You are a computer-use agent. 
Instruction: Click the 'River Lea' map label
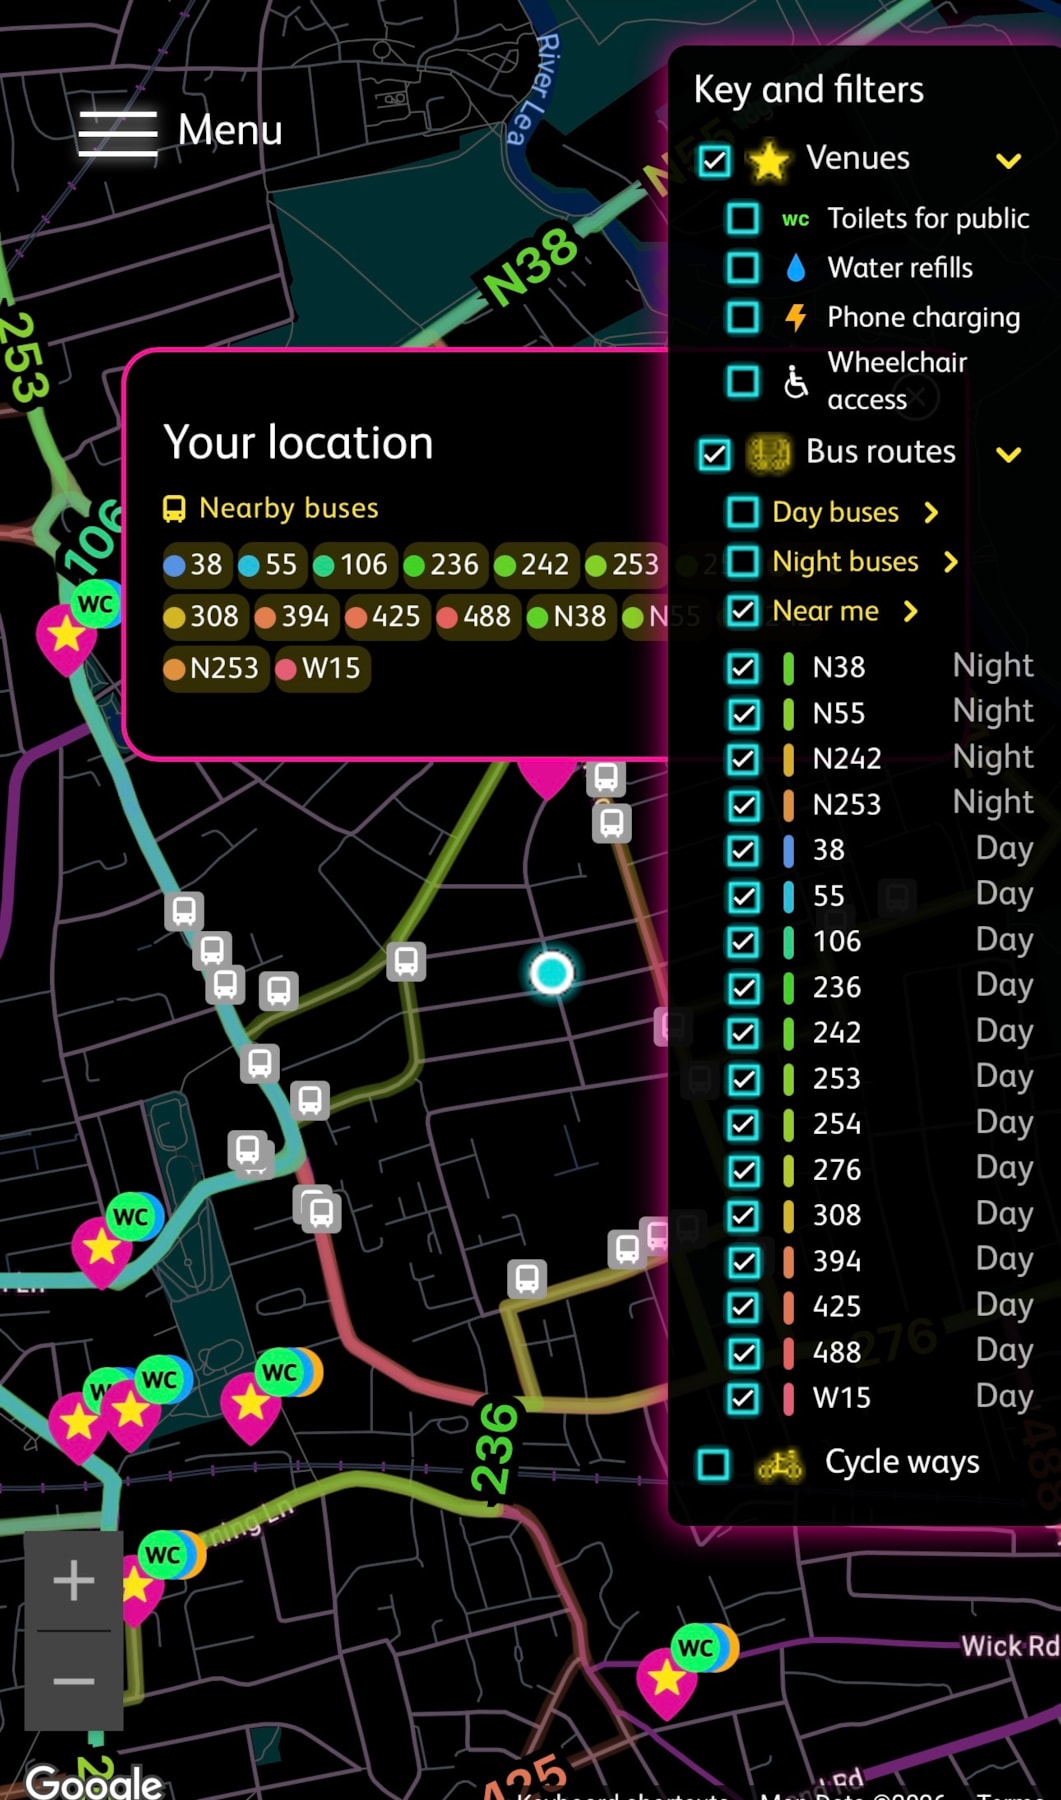coord(534,88)
